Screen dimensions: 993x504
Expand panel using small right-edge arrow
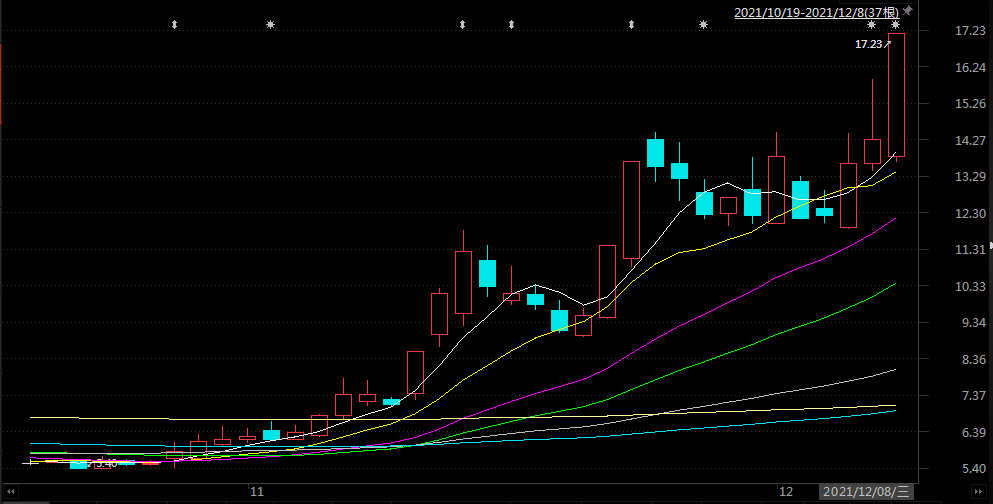click(x=990, y=245)
